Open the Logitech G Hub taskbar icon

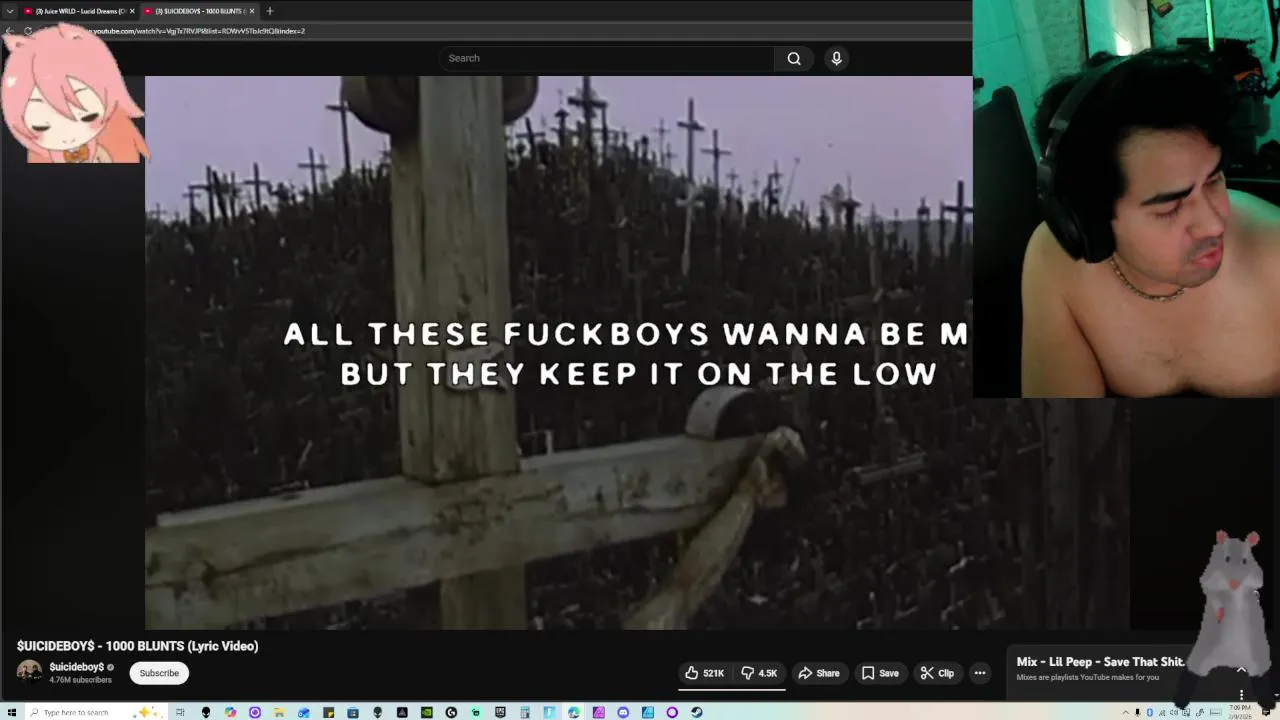[x=451, y=712]
